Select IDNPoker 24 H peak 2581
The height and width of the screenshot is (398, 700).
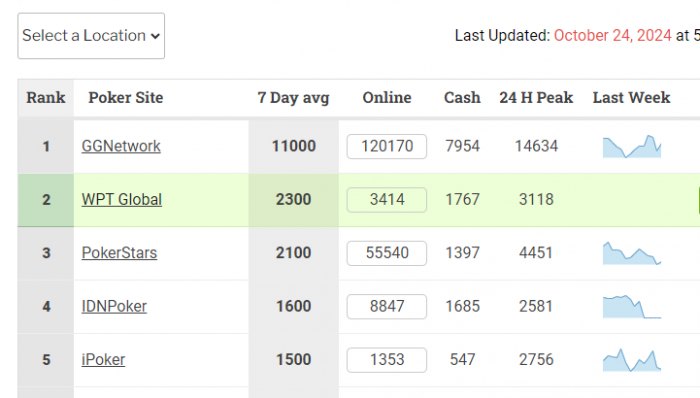coord(536,306)
